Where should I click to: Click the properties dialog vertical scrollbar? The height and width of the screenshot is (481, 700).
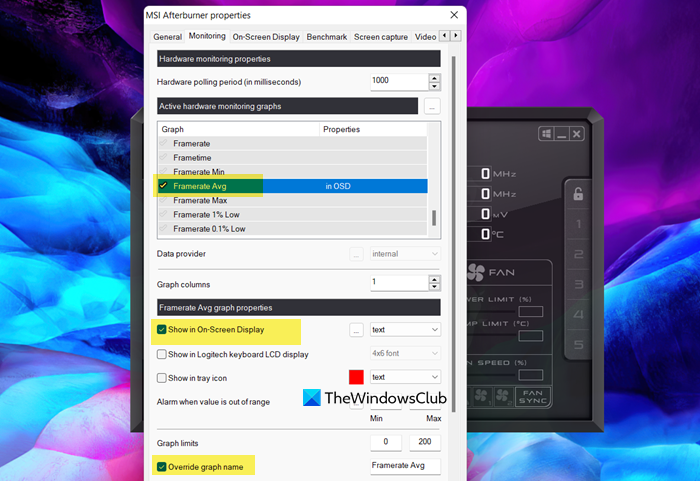tap(454, 234)
